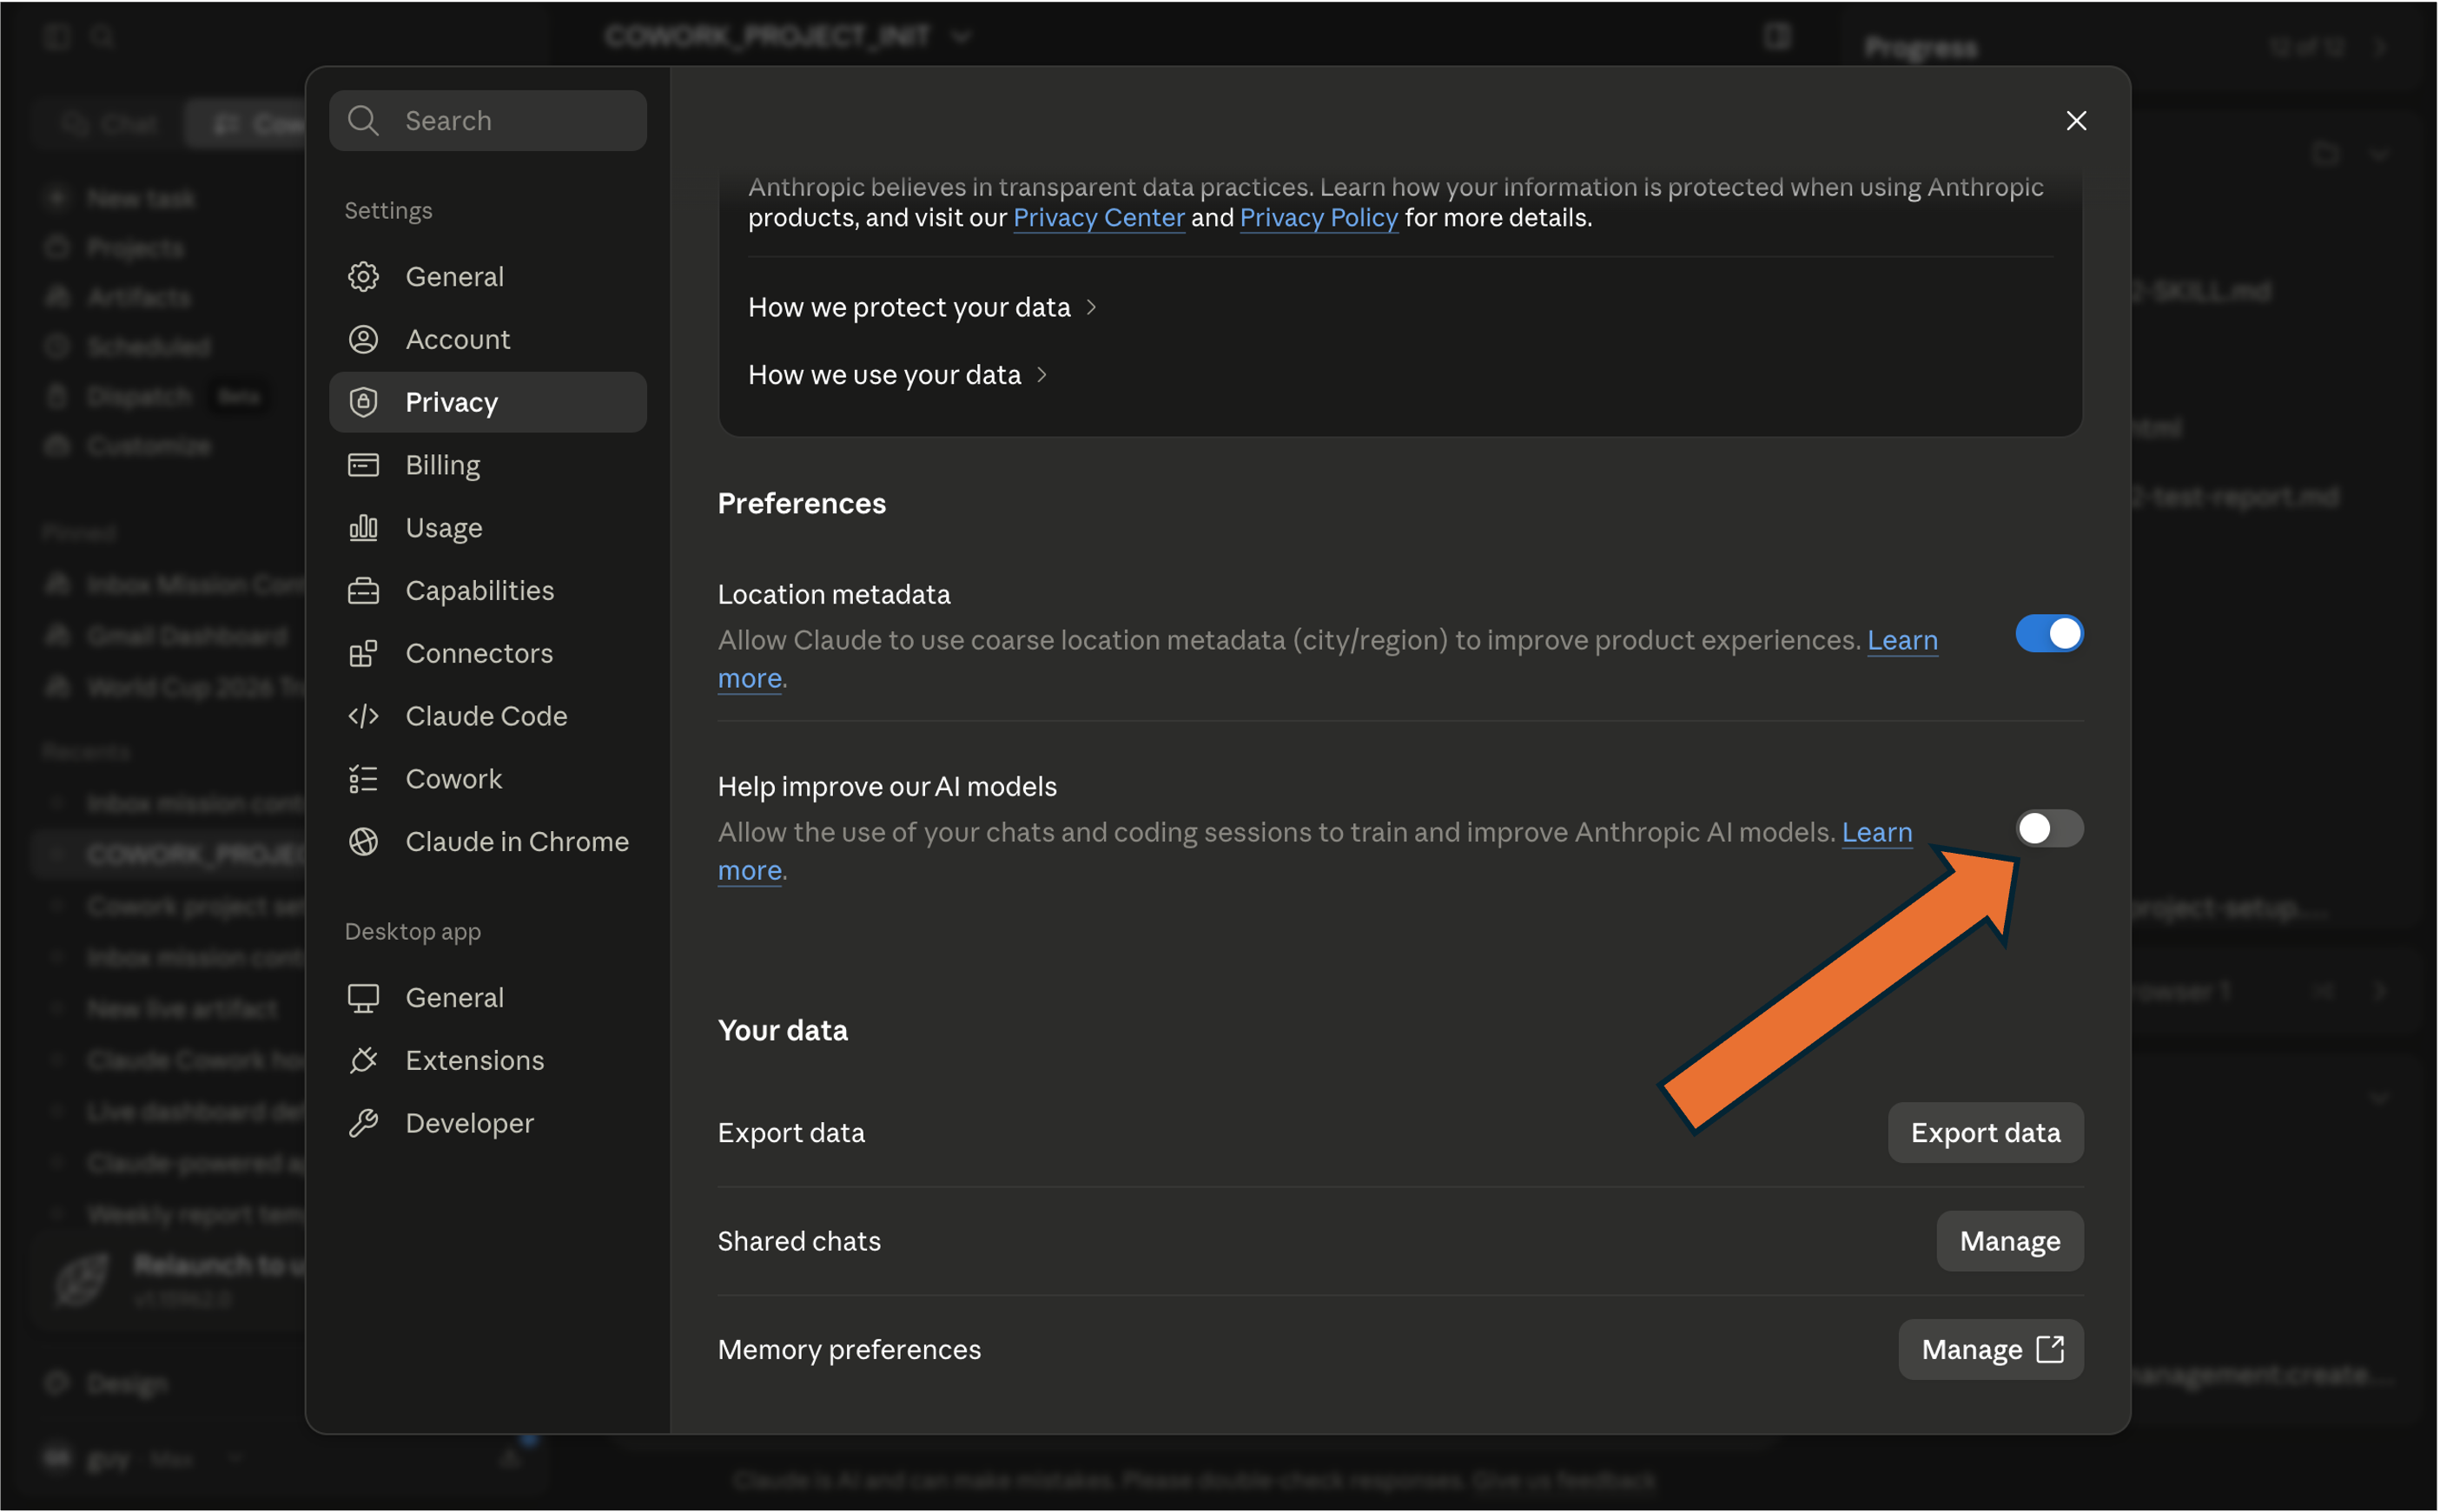Open the Privacy Policy link
2440x1512 pixels.
(1319, 218)
